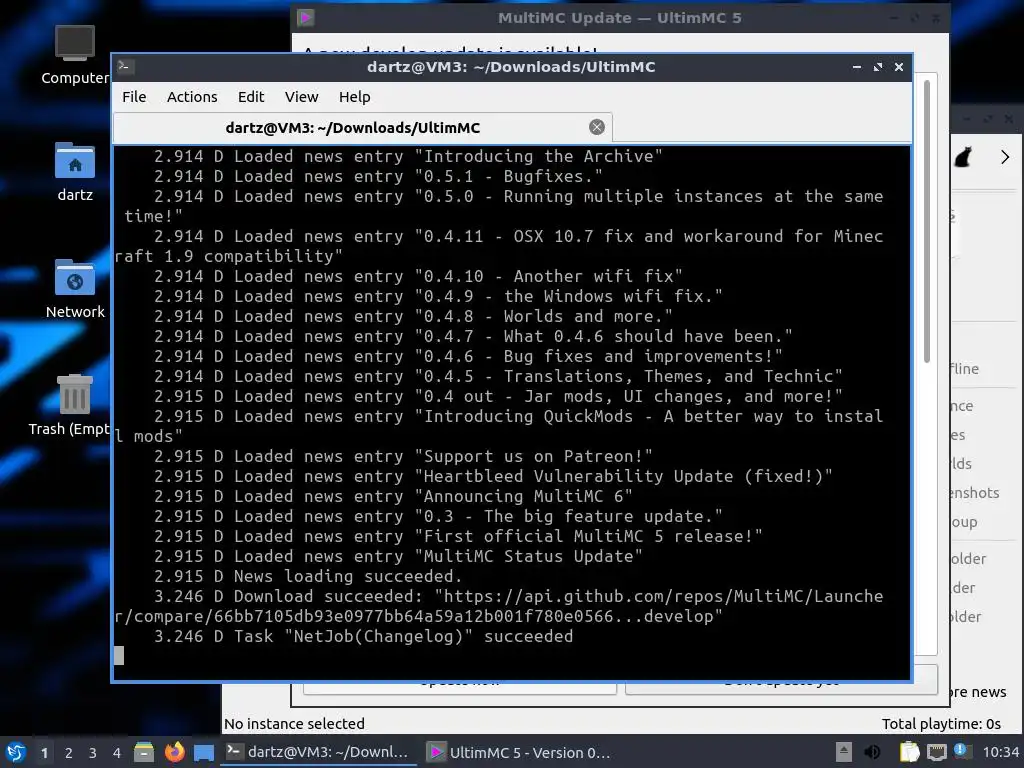Image resolution: width=1024 pixels, height=768 pixels.
Task: Open the File menu in the terminal
Action: [x=134, y=97]
